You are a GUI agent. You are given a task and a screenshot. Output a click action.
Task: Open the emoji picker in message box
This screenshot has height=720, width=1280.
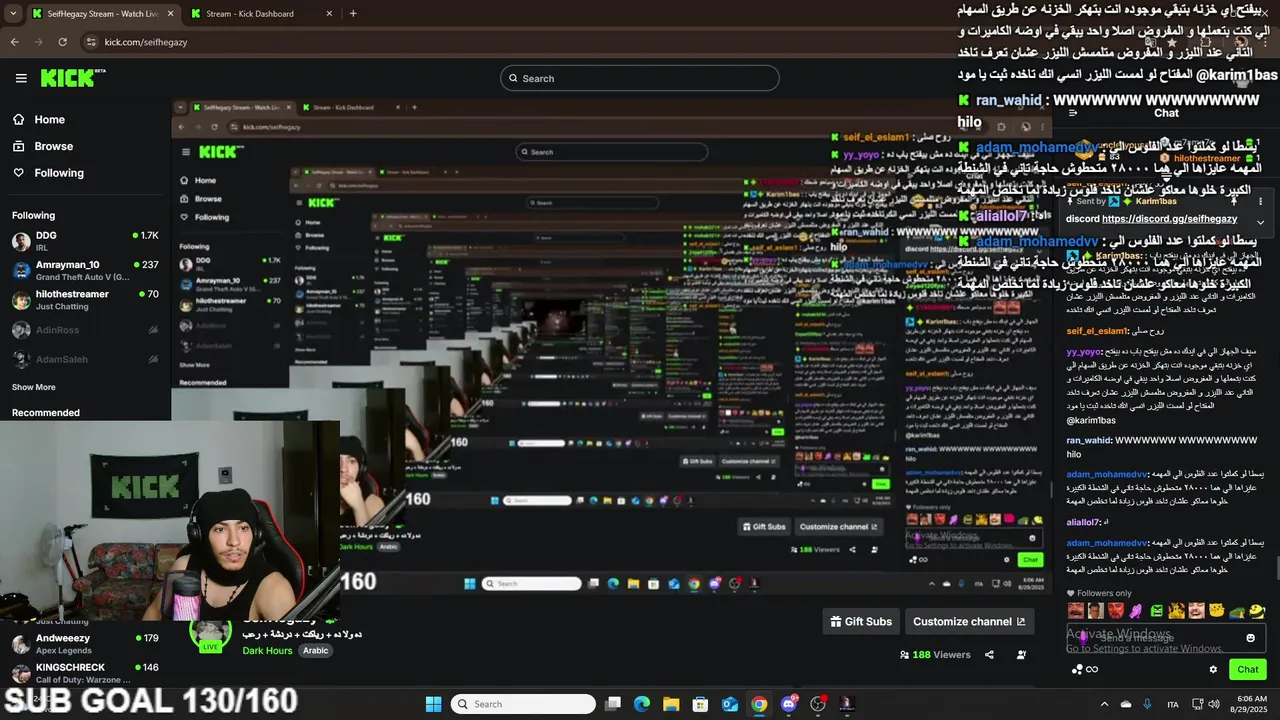[1250, 638]
